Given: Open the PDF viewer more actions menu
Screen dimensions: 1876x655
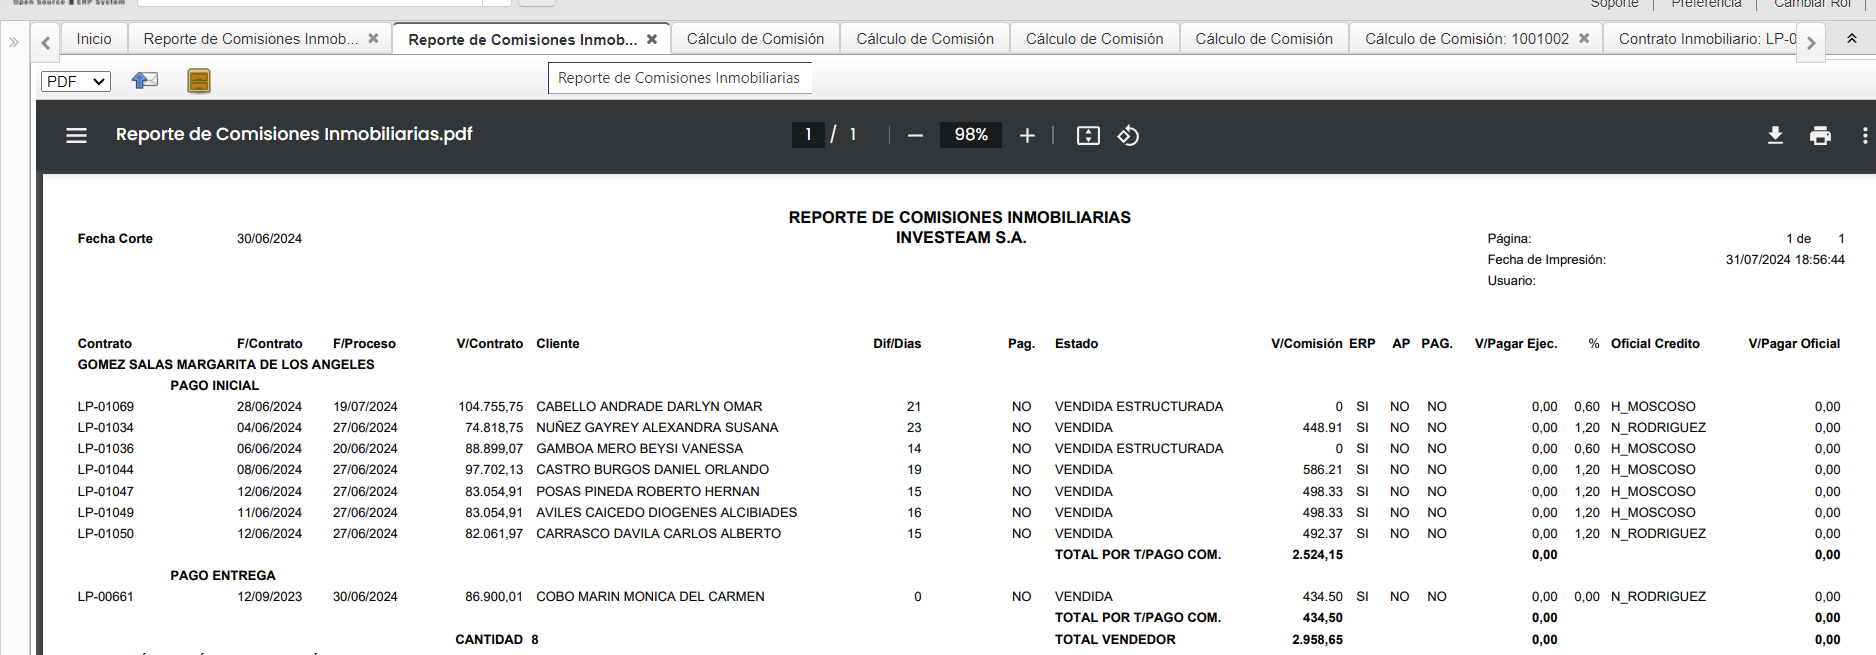Looking at the screenshot, I should tap(1864, 135).
